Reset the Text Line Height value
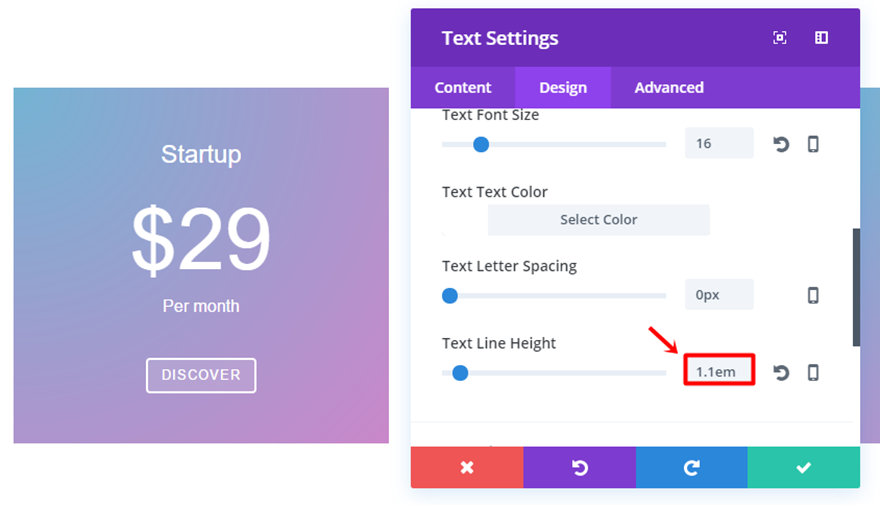This screenshot has width=880, height=505. (x=781, y=373)
